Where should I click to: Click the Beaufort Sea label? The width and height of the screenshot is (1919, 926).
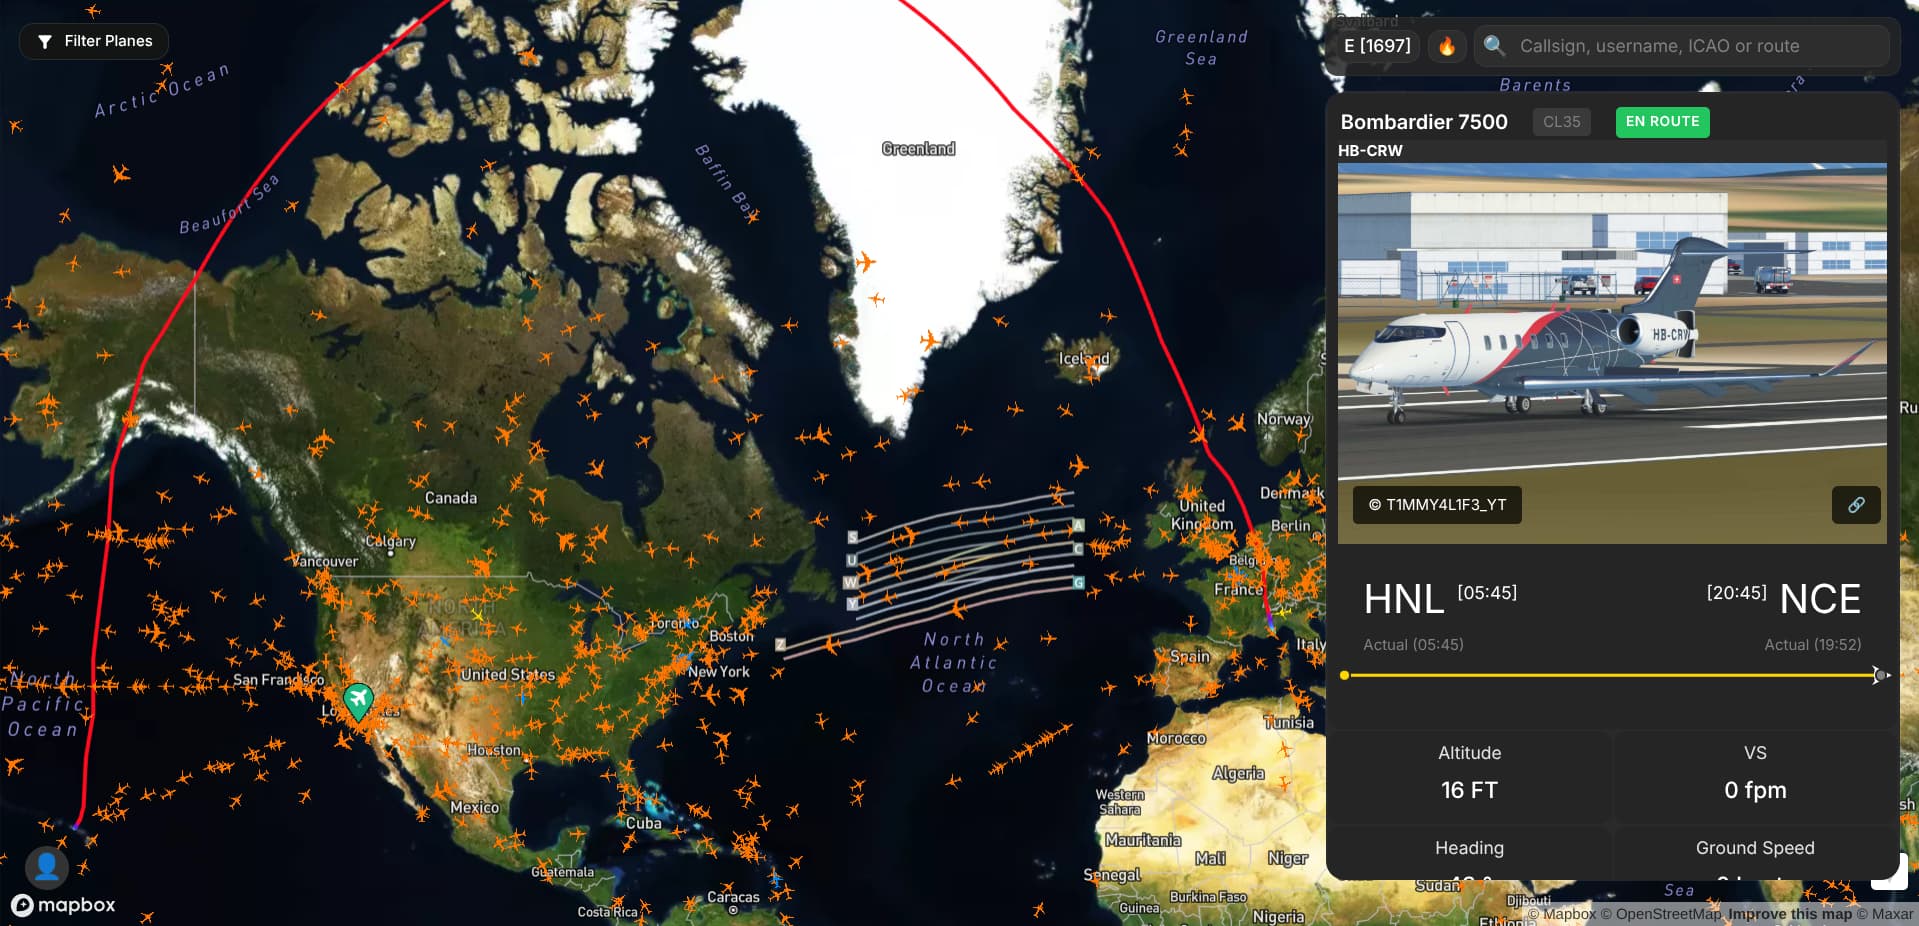(229, 204)
